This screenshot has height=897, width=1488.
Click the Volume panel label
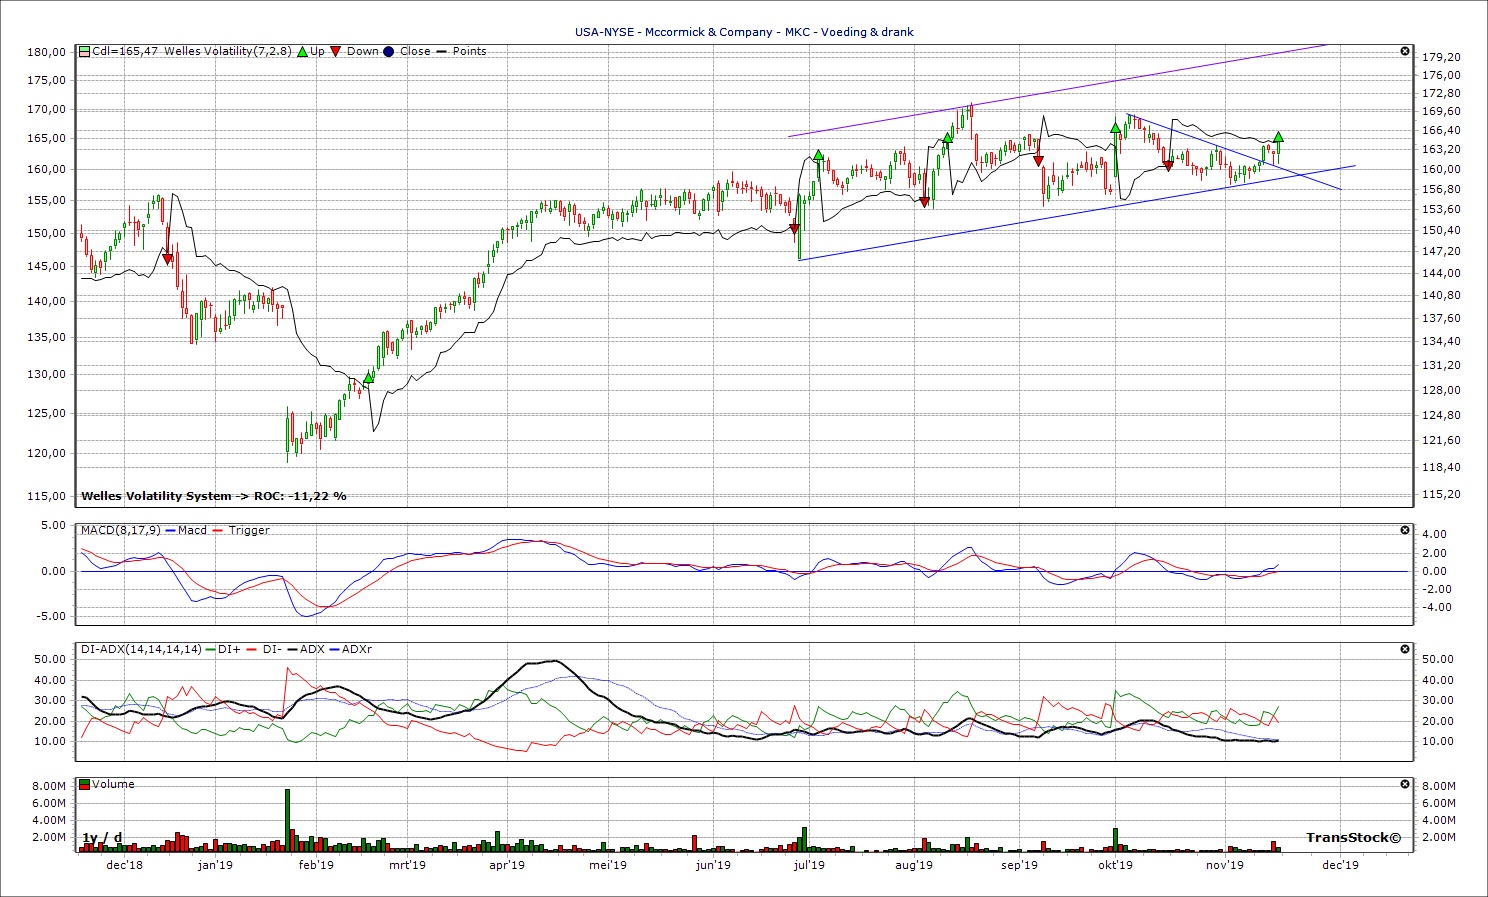[x=113, y=784]
